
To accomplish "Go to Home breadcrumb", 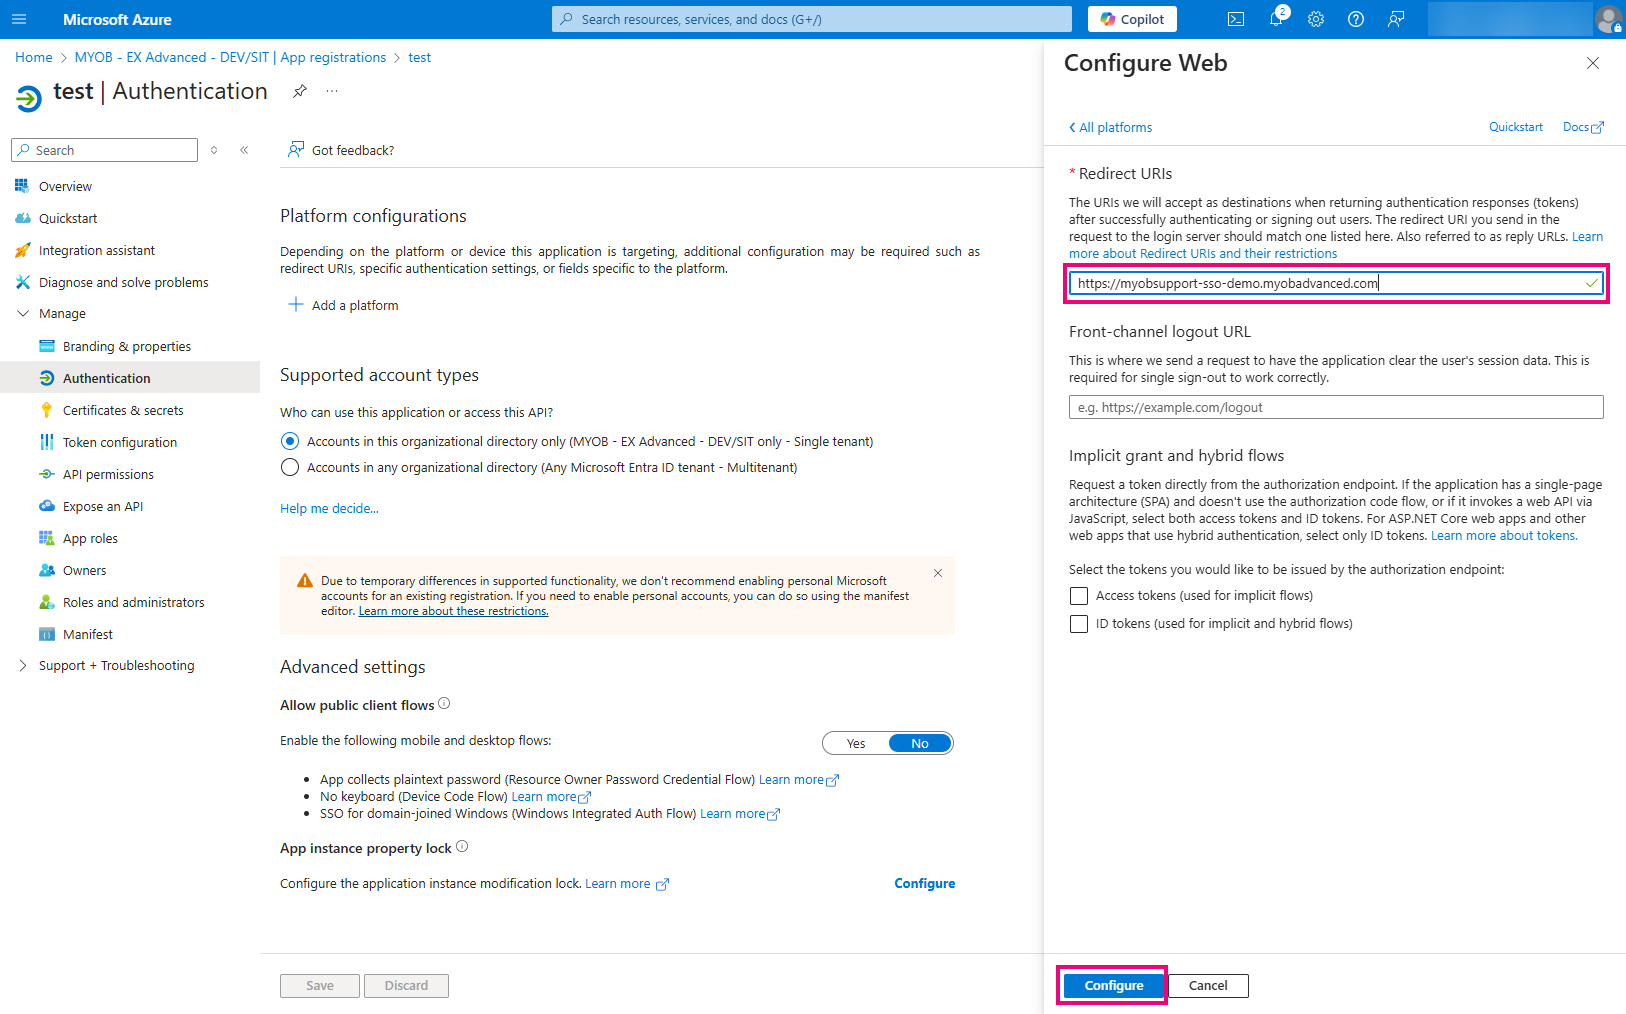I will pyautogui.click(x=34, y=57).
